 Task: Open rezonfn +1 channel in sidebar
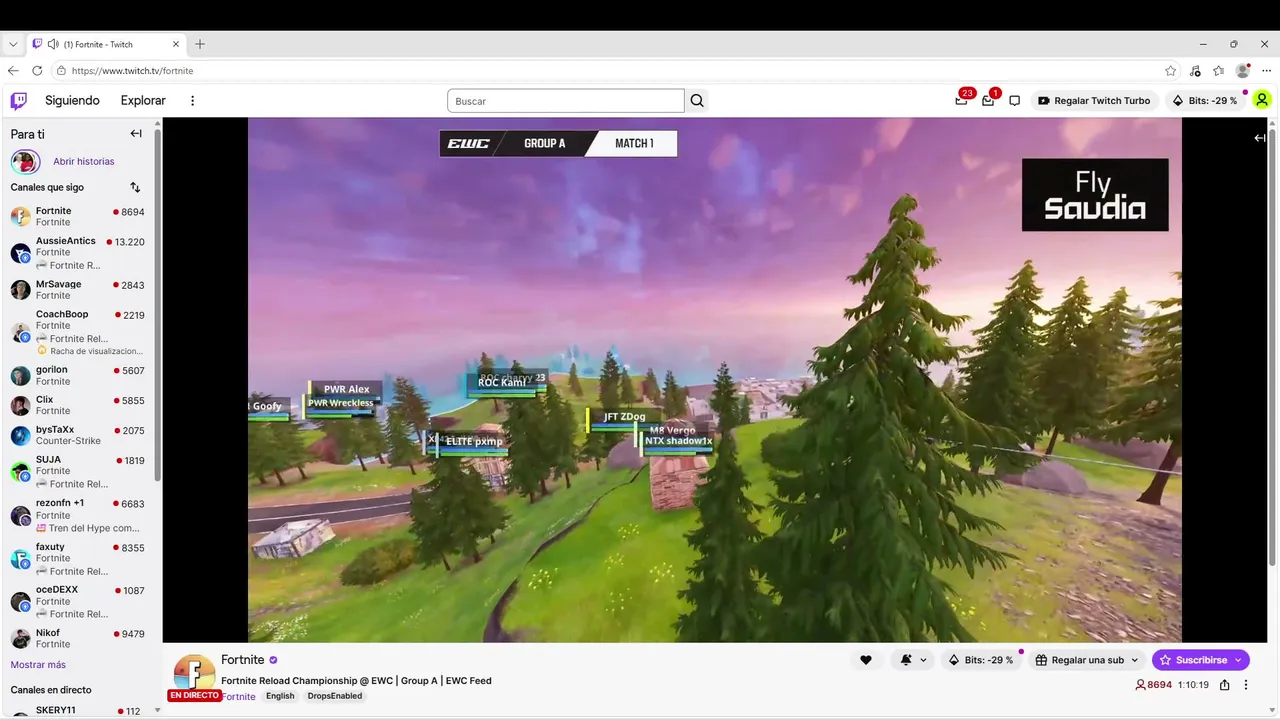(x=78, y=515)
